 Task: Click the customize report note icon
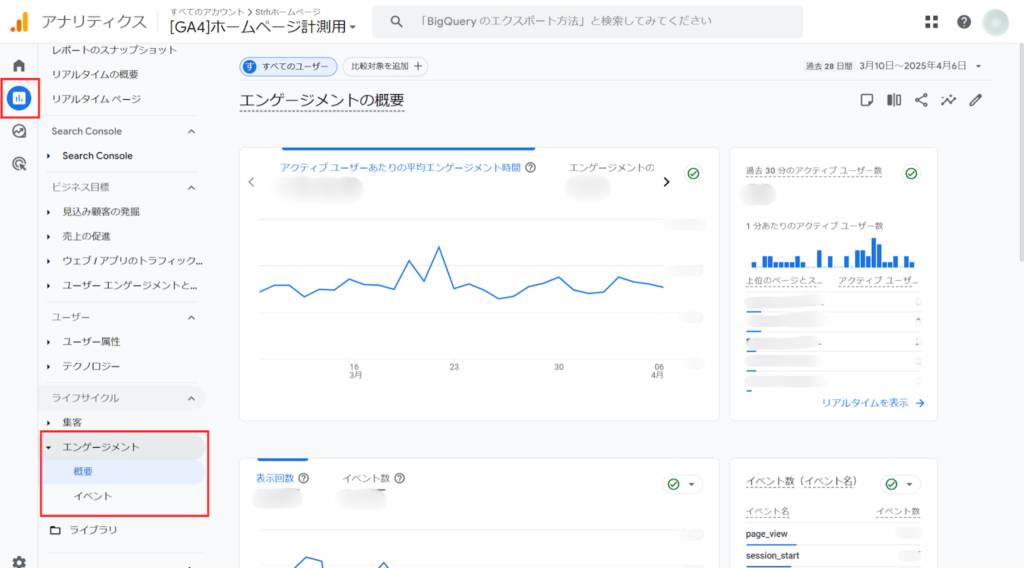867,100
